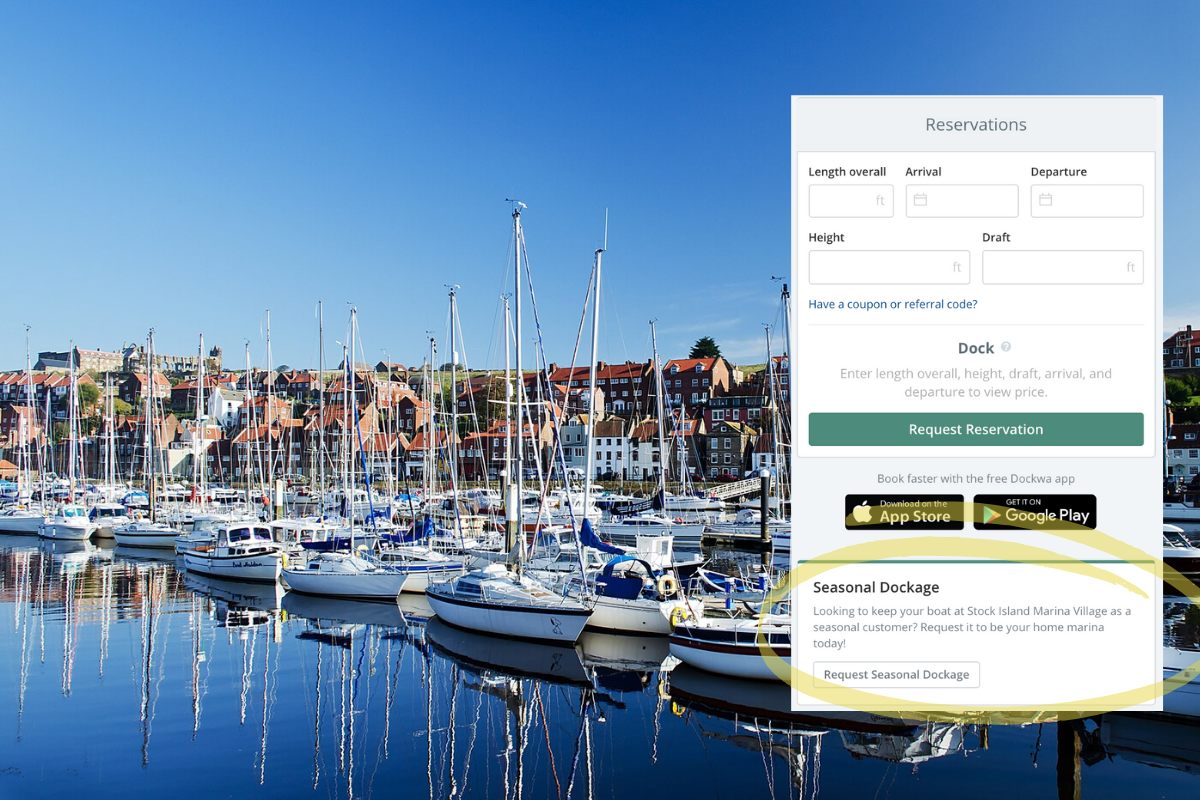Click the Length overall input field
This screenshot has height=800, width=1200.
(x=851, y=201)
